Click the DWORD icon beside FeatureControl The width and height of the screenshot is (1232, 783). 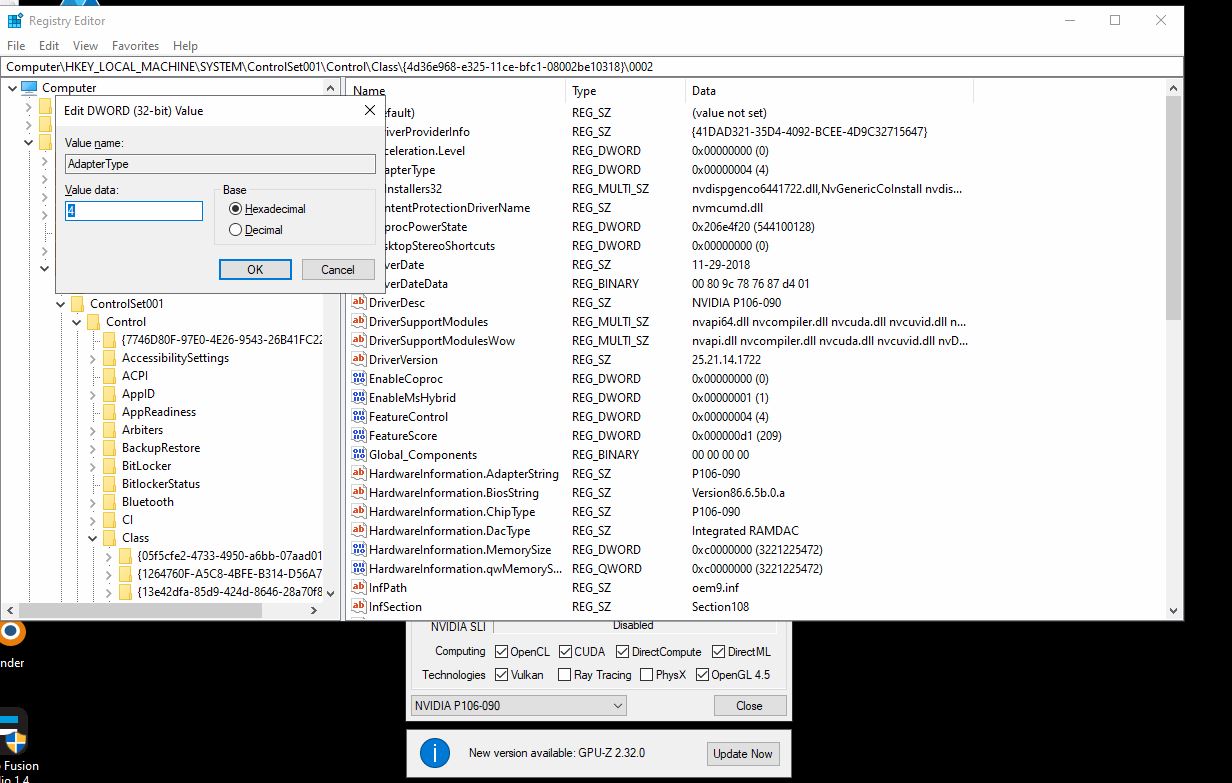pos(359,417)
